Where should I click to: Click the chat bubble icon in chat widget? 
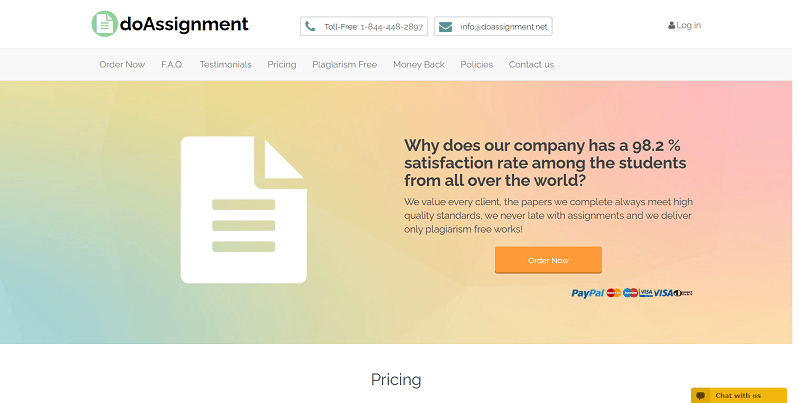tap(702, 395)
